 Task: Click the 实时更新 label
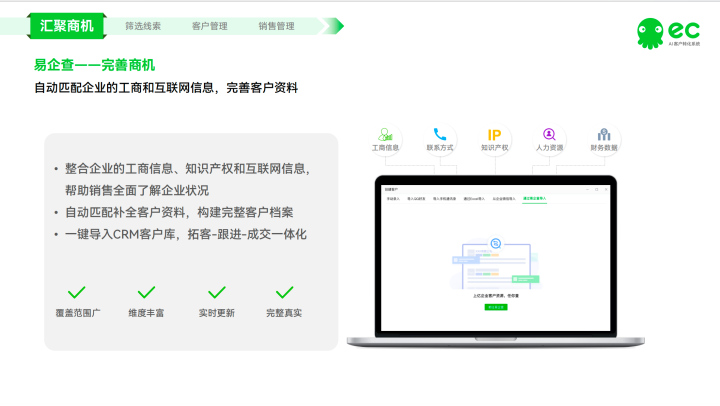coord(217,313)
